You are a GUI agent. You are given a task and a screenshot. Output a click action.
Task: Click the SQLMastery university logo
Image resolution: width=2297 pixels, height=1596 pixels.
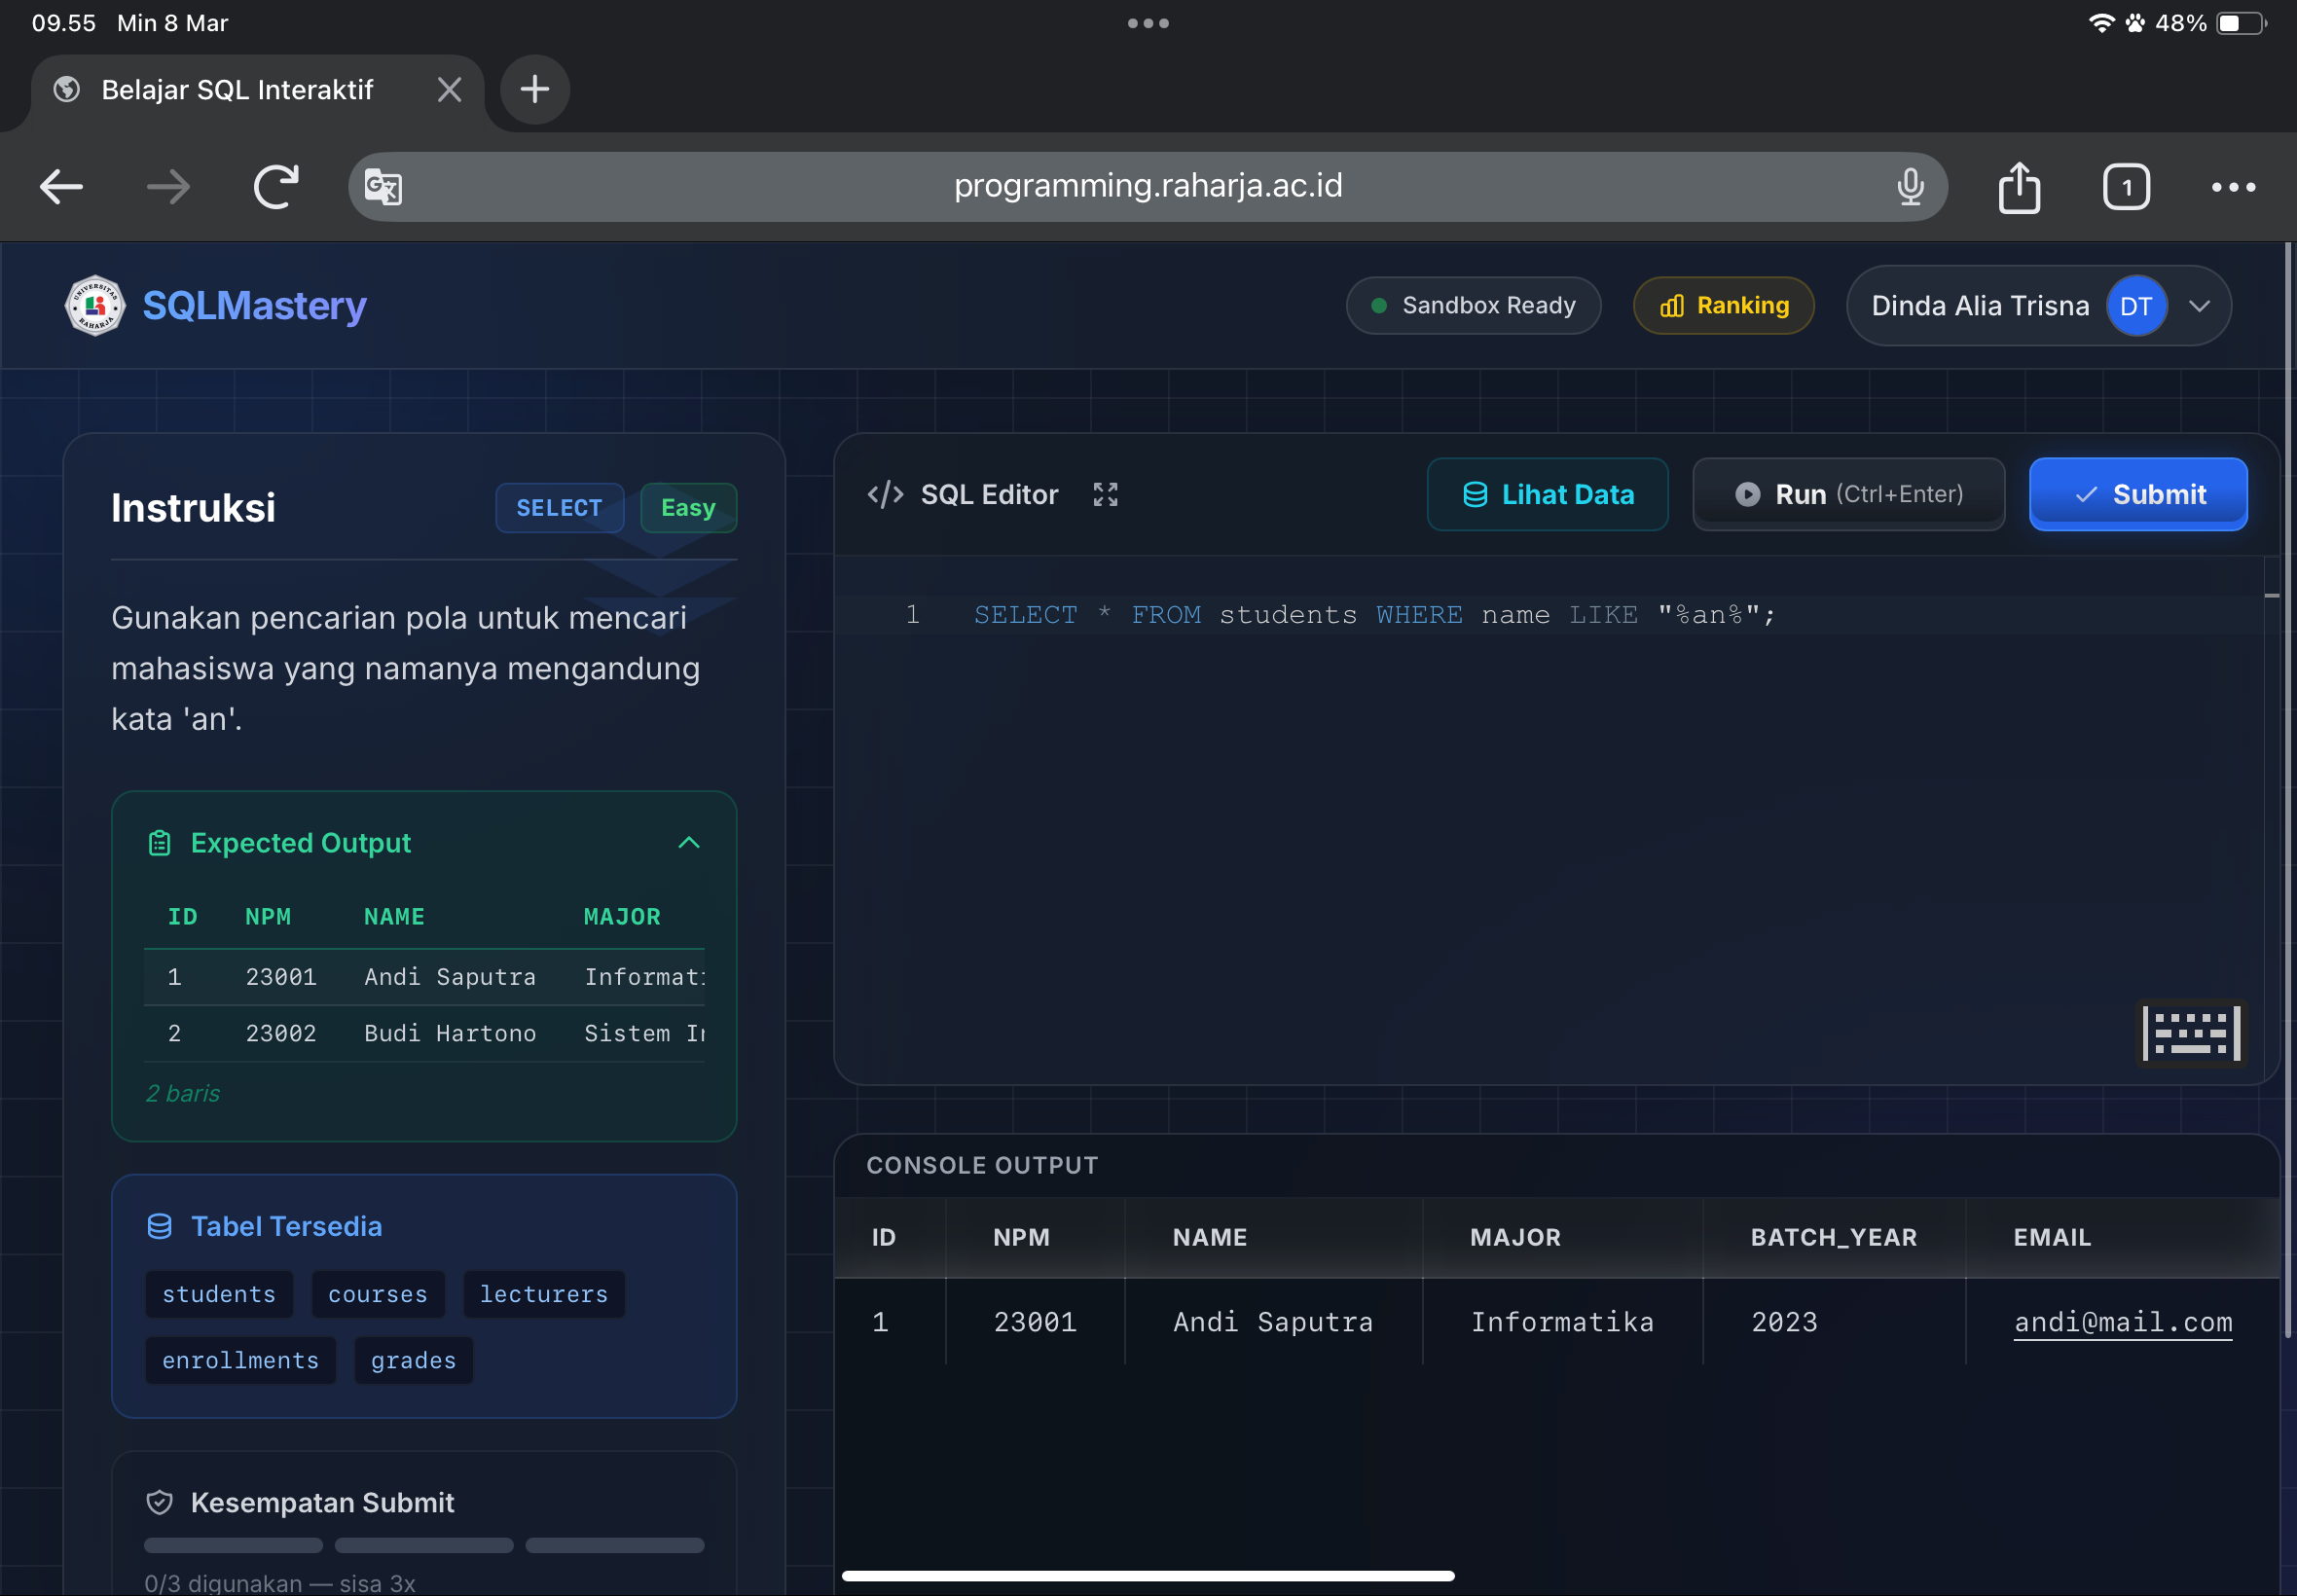95,305
